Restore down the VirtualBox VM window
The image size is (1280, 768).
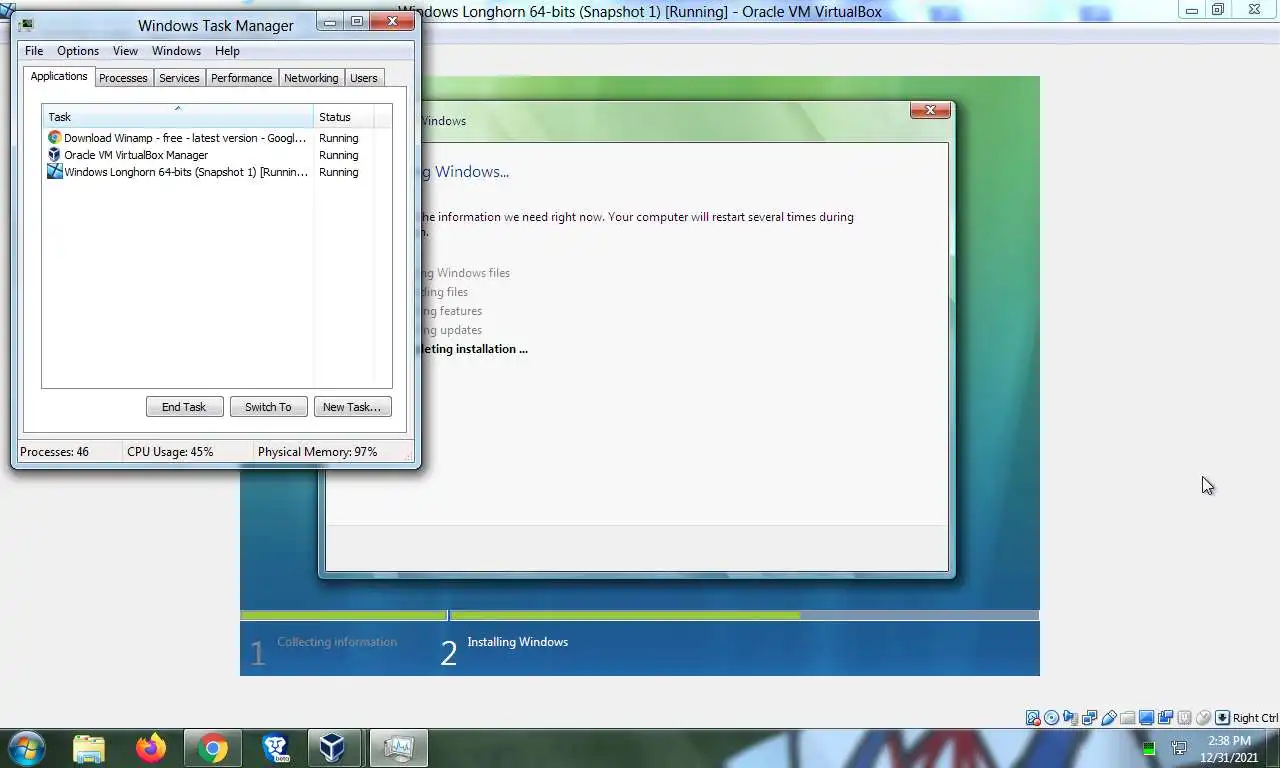[x=1217, y=10]
